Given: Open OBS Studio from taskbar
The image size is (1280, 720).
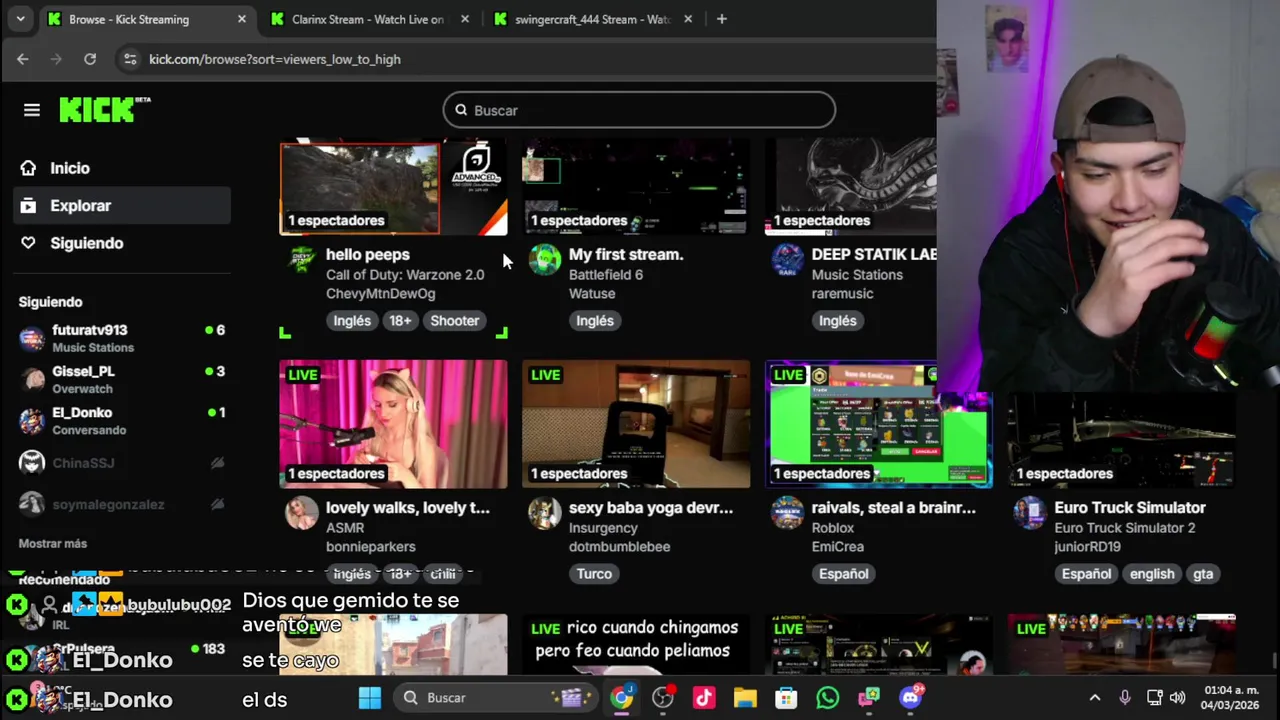Looking at the screenshot, I should point(663,697).
